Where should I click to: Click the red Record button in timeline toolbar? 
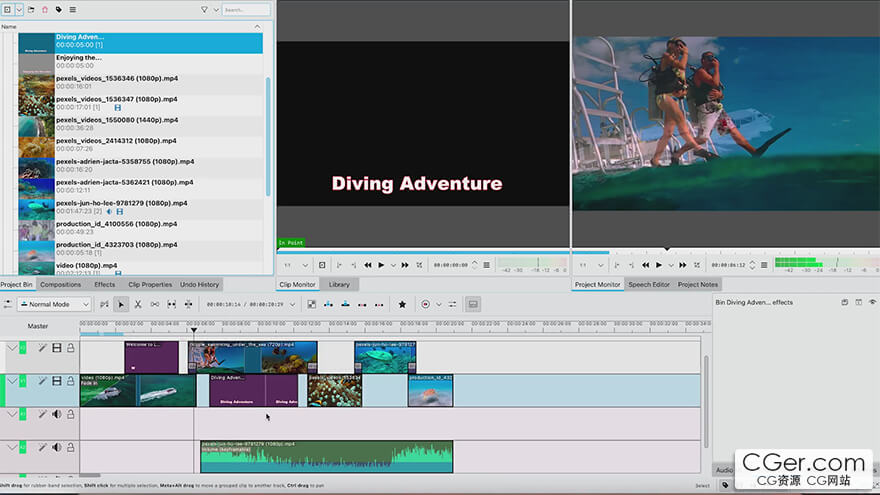[x=425, y=304]
